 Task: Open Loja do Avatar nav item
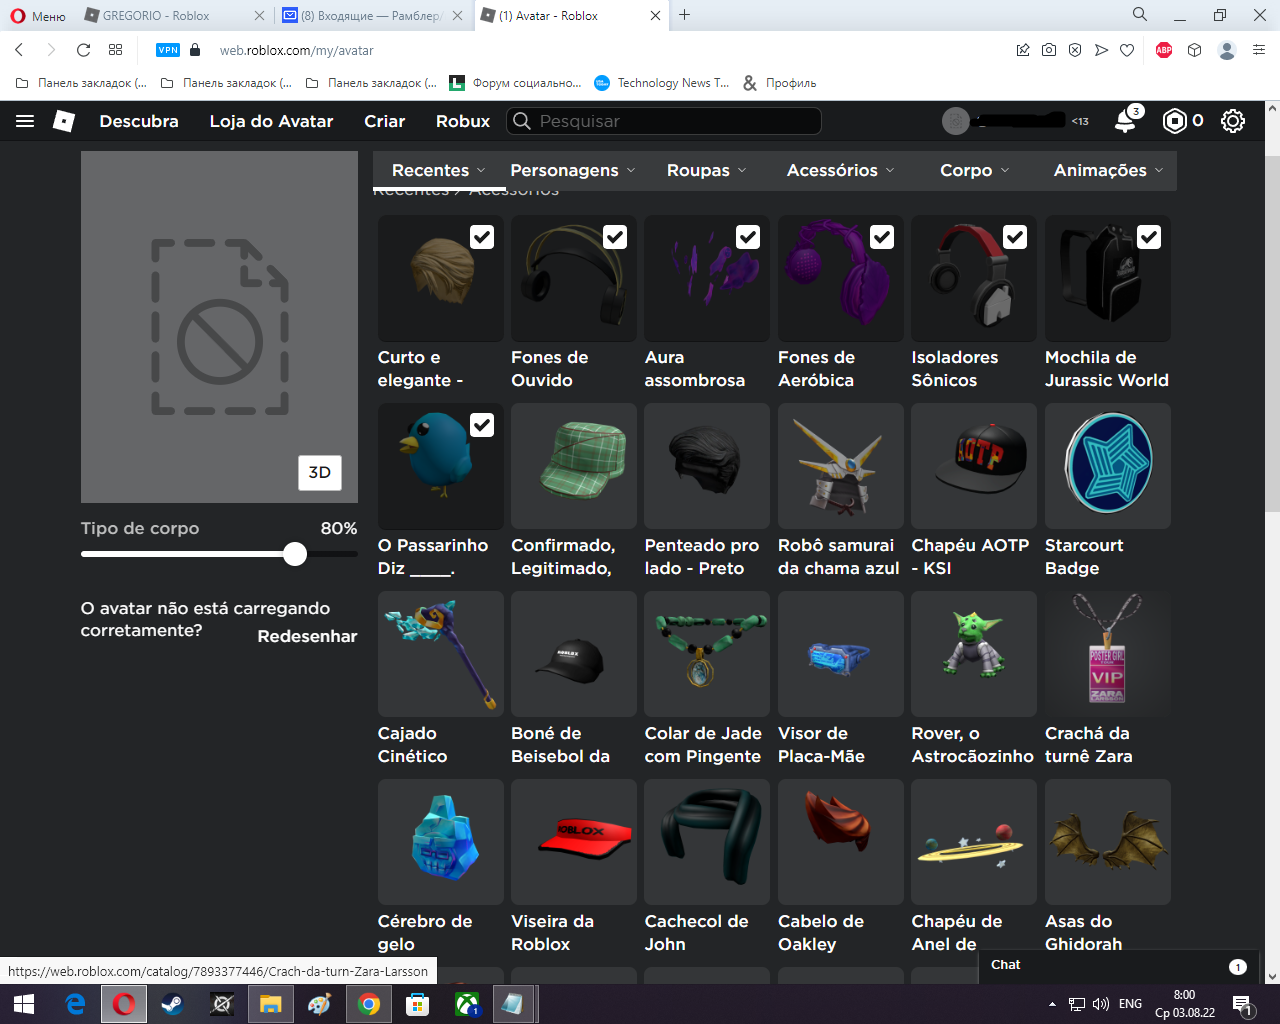271,121
